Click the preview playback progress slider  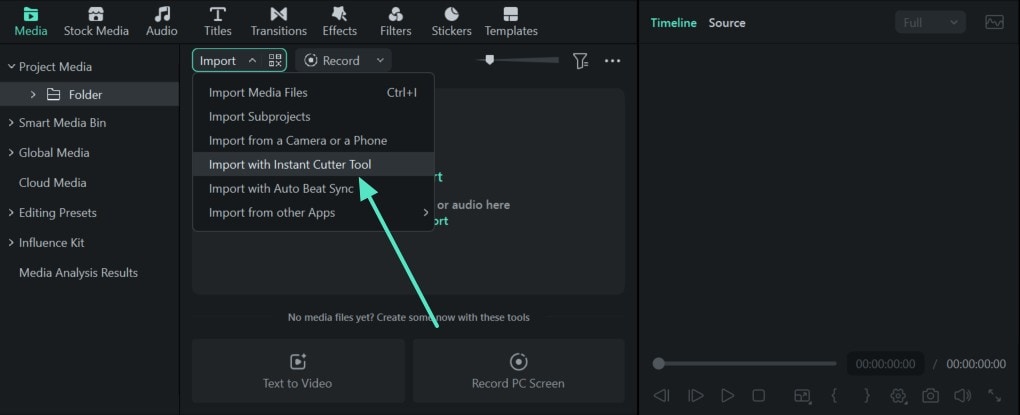click(745, 364)
